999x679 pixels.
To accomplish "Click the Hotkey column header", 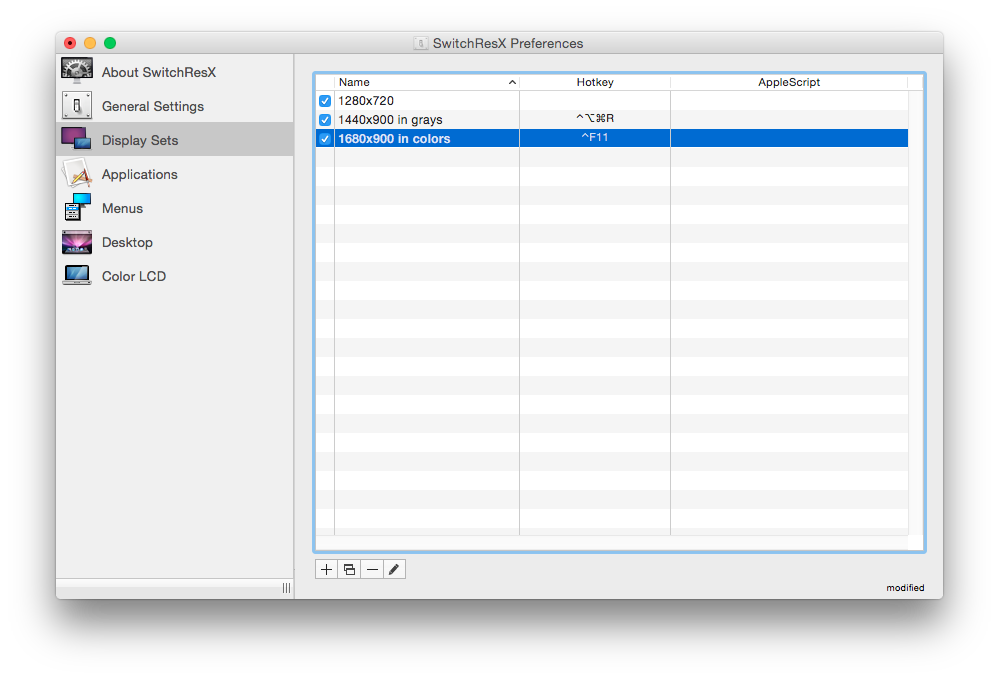I will [x=595, y=82].
